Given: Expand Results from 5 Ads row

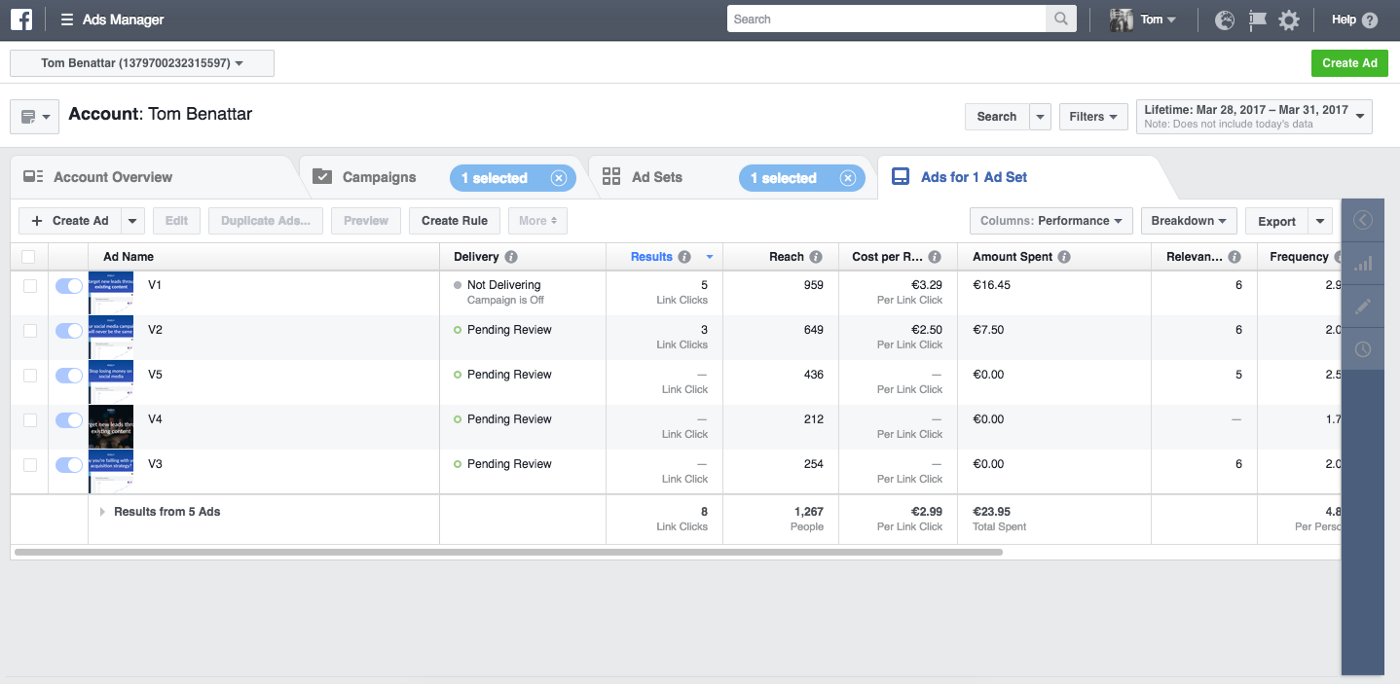Looking at the screenshot, I should click(x=102, y=512).
